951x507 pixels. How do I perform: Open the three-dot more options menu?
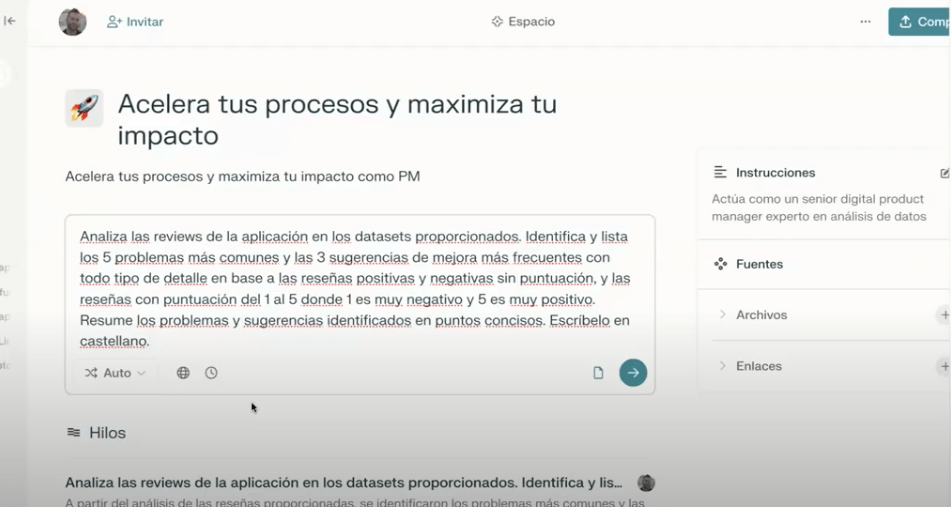pyautogui.click(x=865, y=22)
